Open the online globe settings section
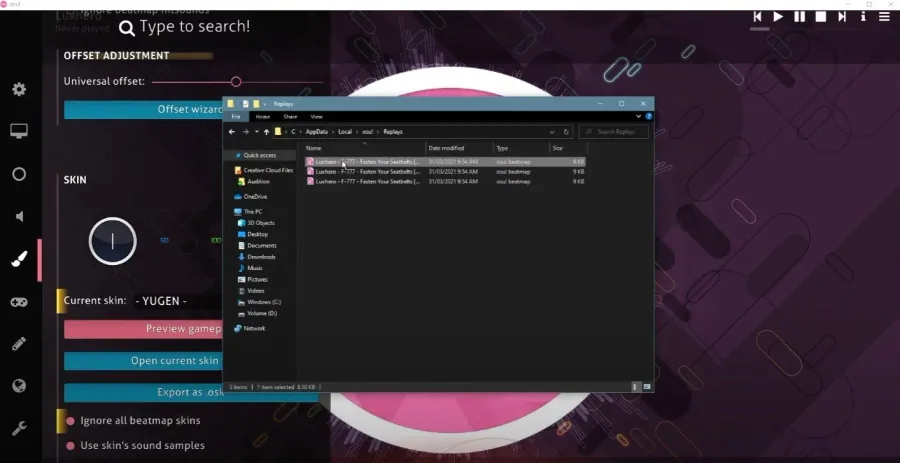The width and height of the screenshot is (900, 463). 19,386
